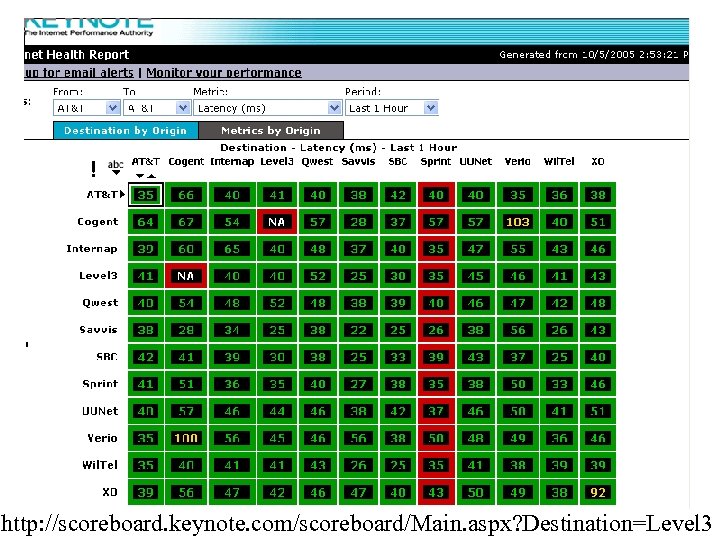The image size is (720, 540).
Task: Click the Sprint row label
Action: (x=100, y=384)
